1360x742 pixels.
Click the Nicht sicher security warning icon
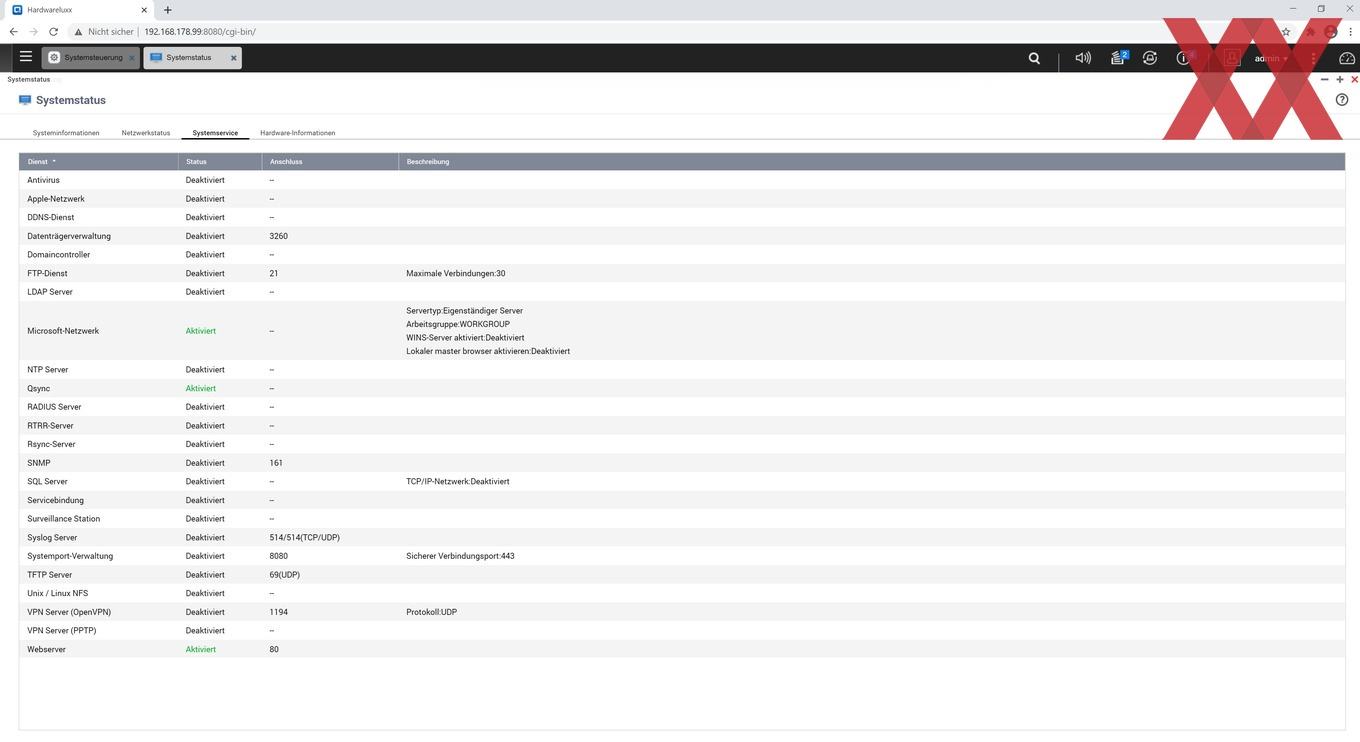[x=79, y=32]
